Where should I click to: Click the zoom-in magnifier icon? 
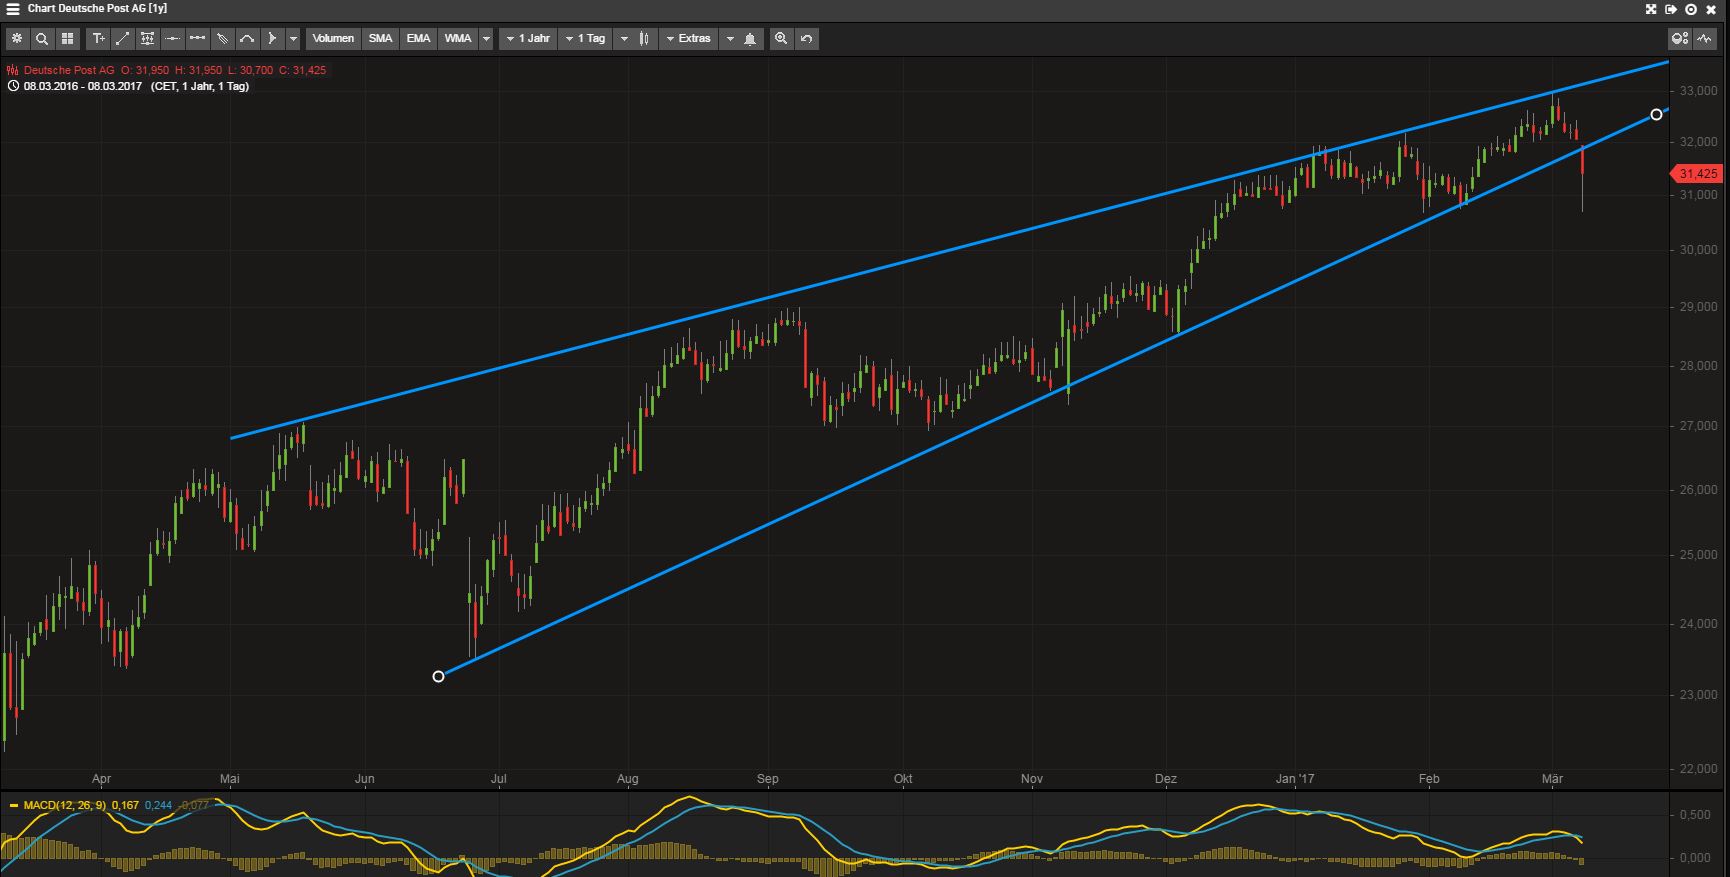[781, 39]
